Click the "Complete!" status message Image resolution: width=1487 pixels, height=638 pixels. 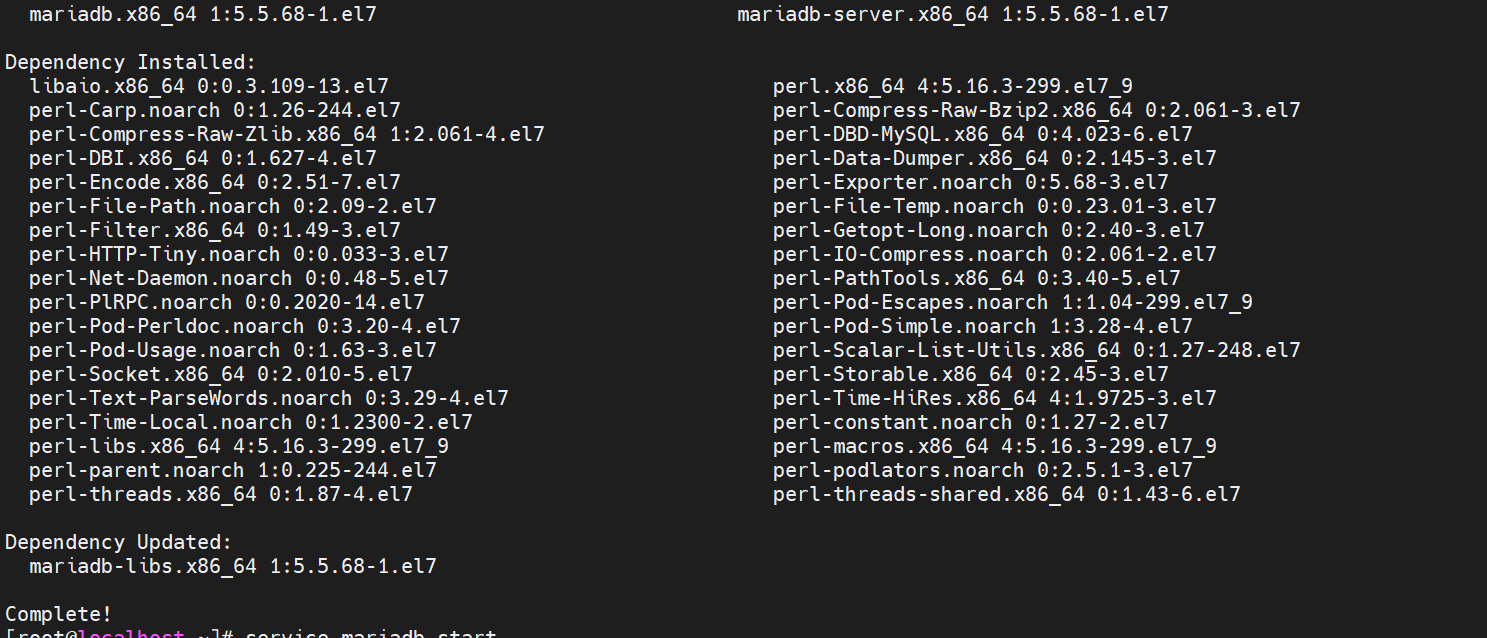tap(58, 614)
